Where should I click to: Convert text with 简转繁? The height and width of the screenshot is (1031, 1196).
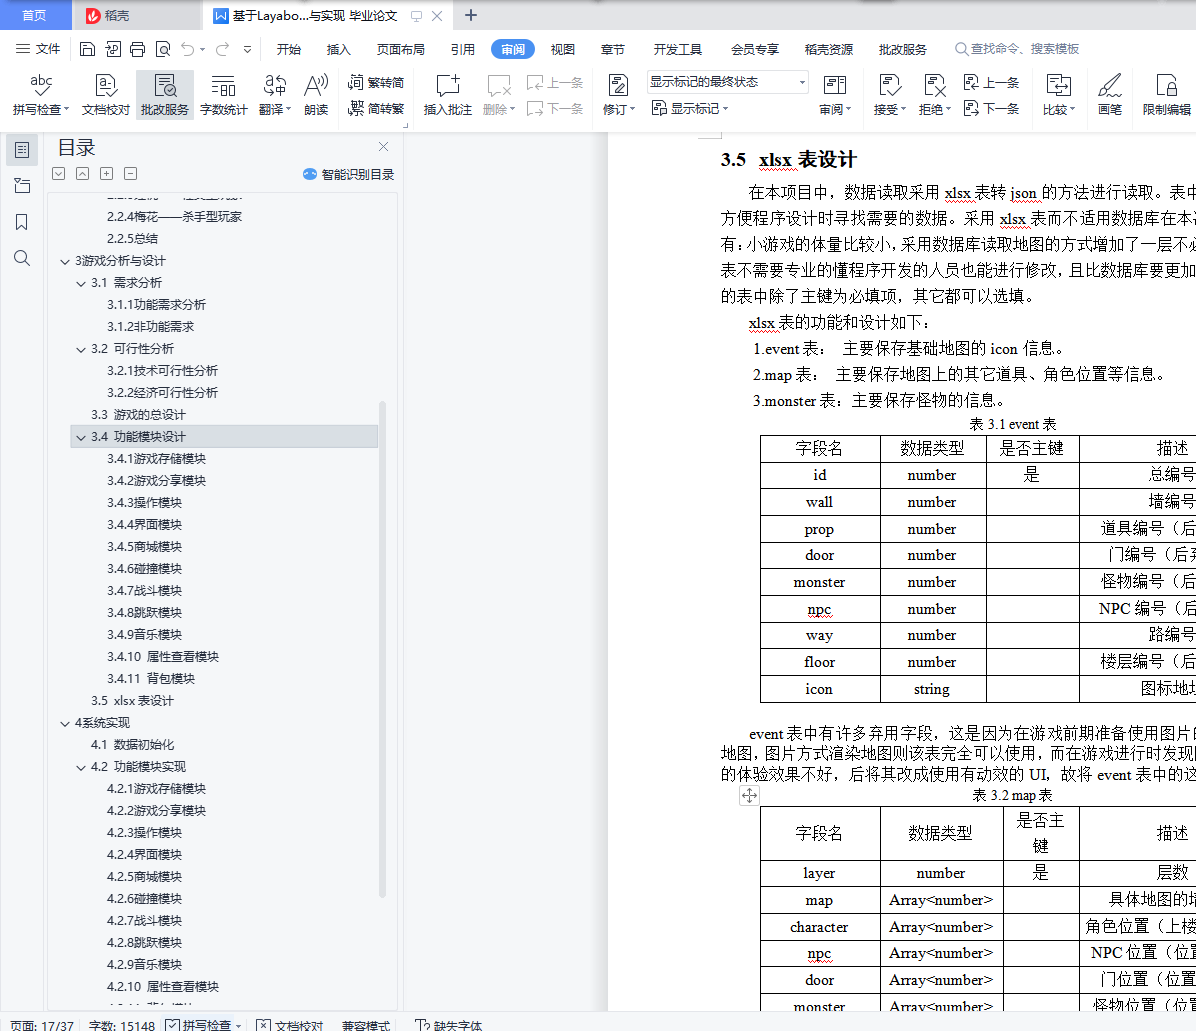pos(376,108)
